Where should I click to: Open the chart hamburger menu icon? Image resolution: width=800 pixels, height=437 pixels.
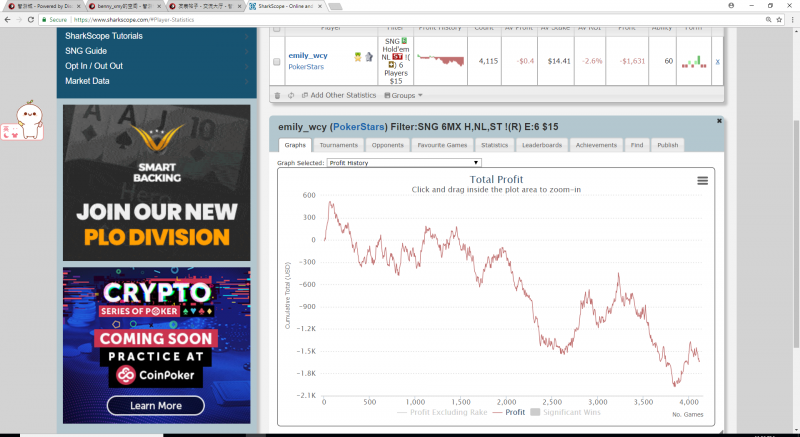point(702,180)
